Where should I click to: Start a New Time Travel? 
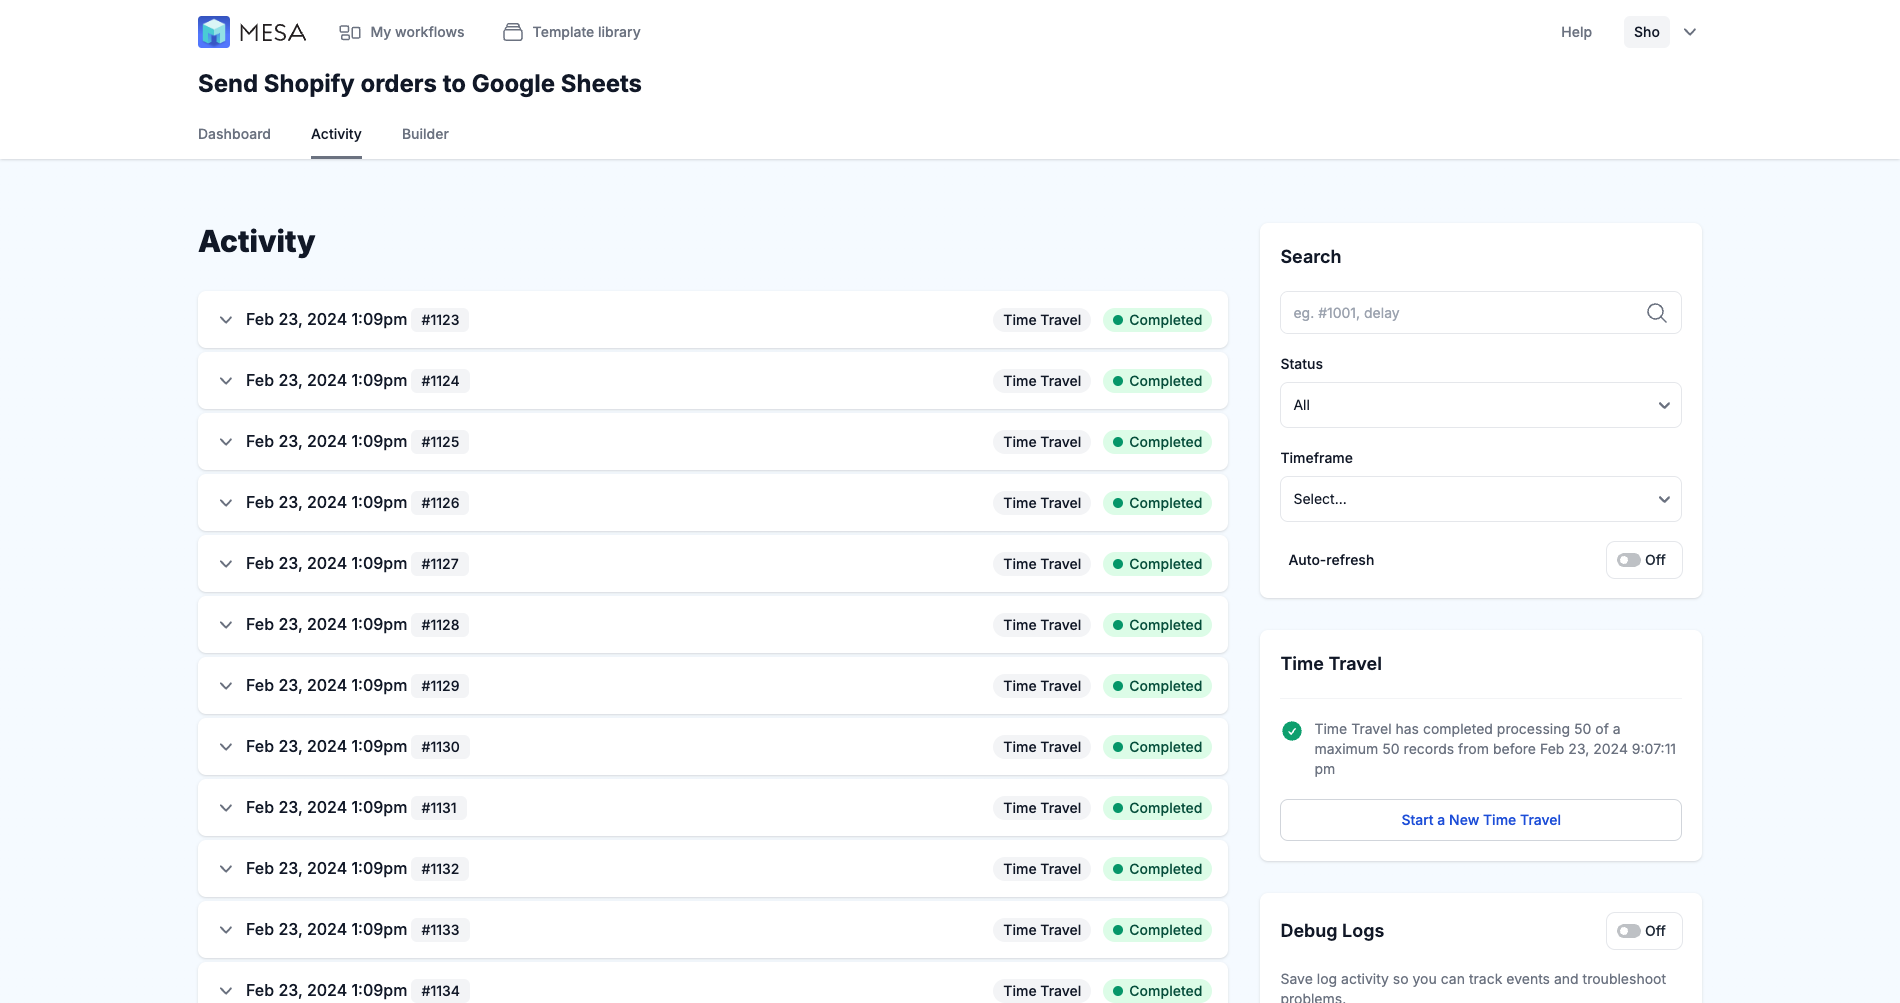coord(1481,820)
